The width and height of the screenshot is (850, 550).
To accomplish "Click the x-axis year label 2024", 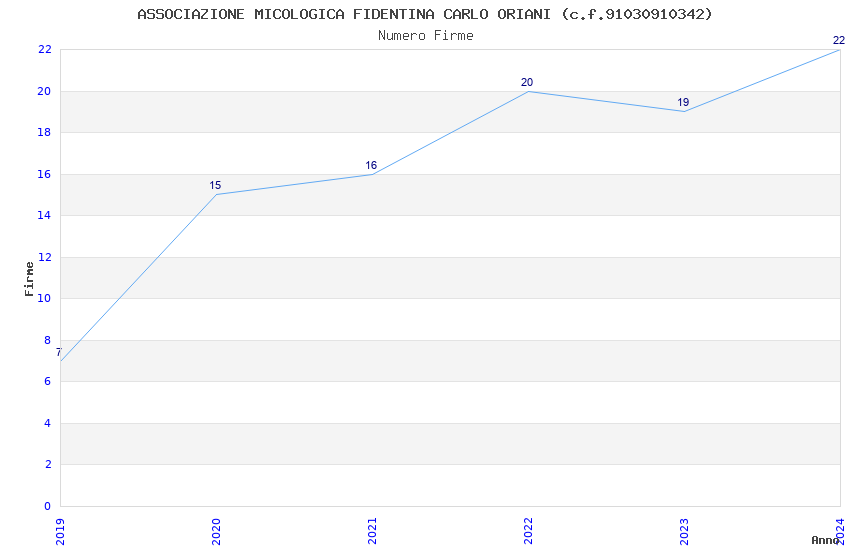I will tap(840, 532).
